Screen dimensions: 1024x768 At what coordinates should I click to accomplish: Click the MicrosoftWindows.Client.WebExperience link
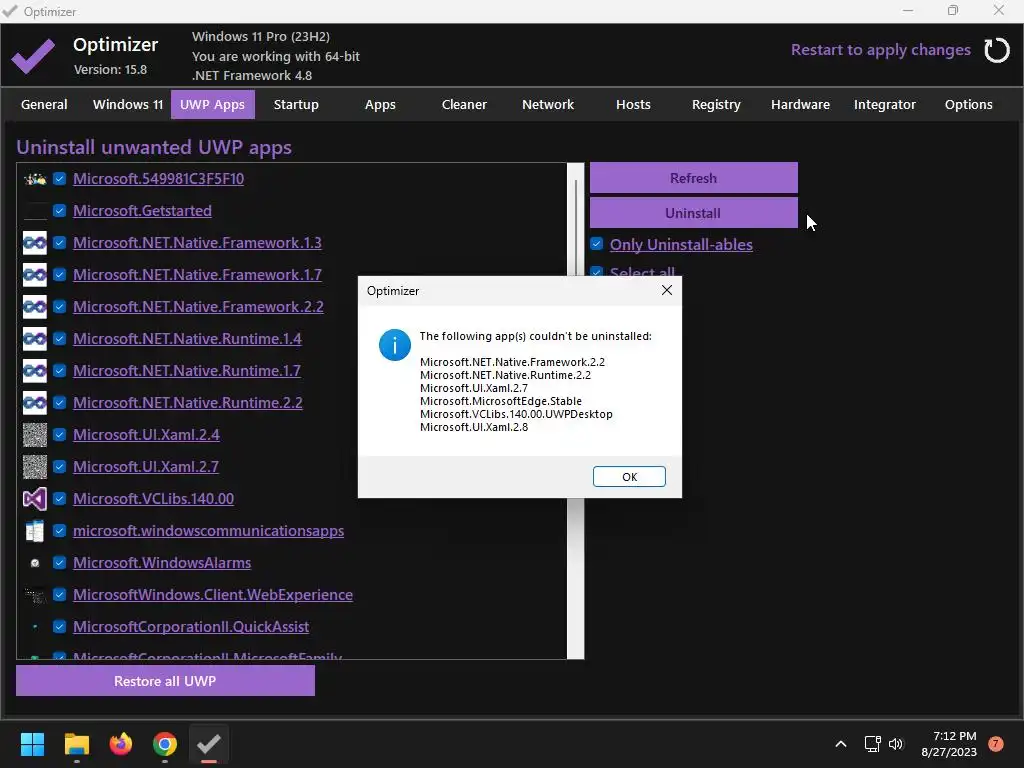(x=213, y=595)
